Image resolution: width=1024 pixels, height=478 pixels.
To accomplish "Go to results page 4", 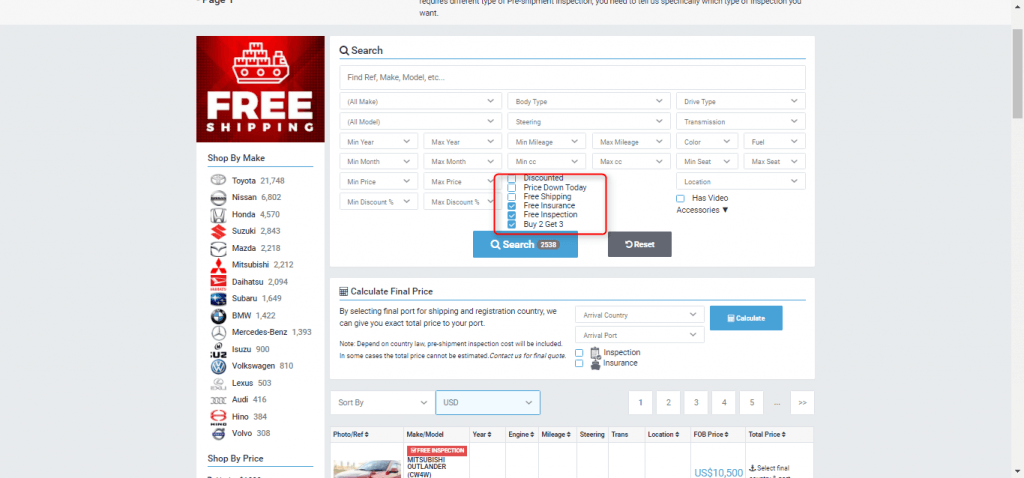I will [724, 402].
